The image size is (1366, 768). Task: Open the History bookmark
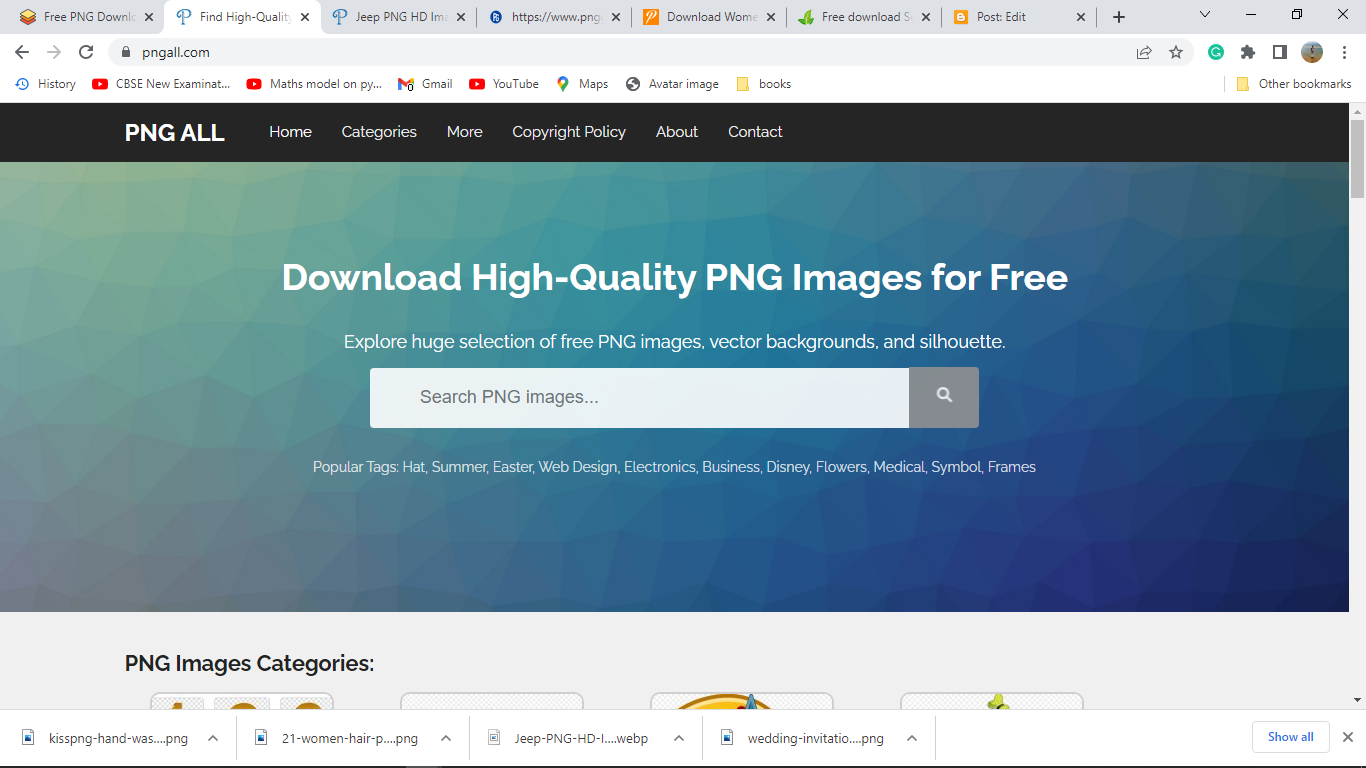pyautogui.click(x=46, y=84)
